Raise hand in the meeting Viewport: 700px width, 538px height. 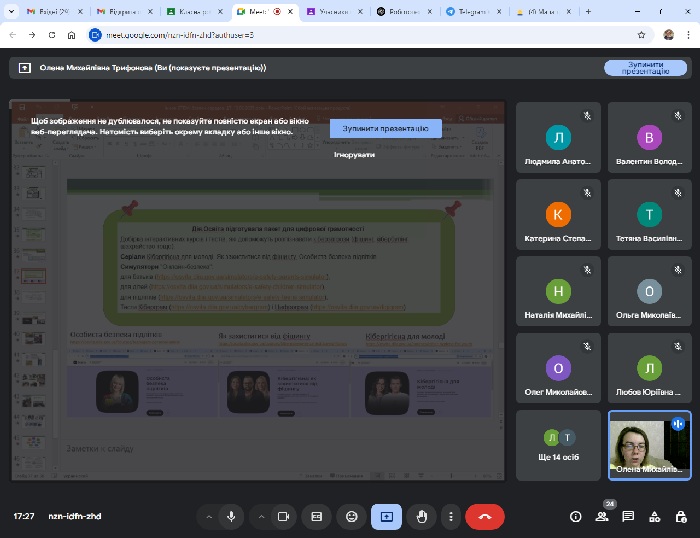coord(422,516)
